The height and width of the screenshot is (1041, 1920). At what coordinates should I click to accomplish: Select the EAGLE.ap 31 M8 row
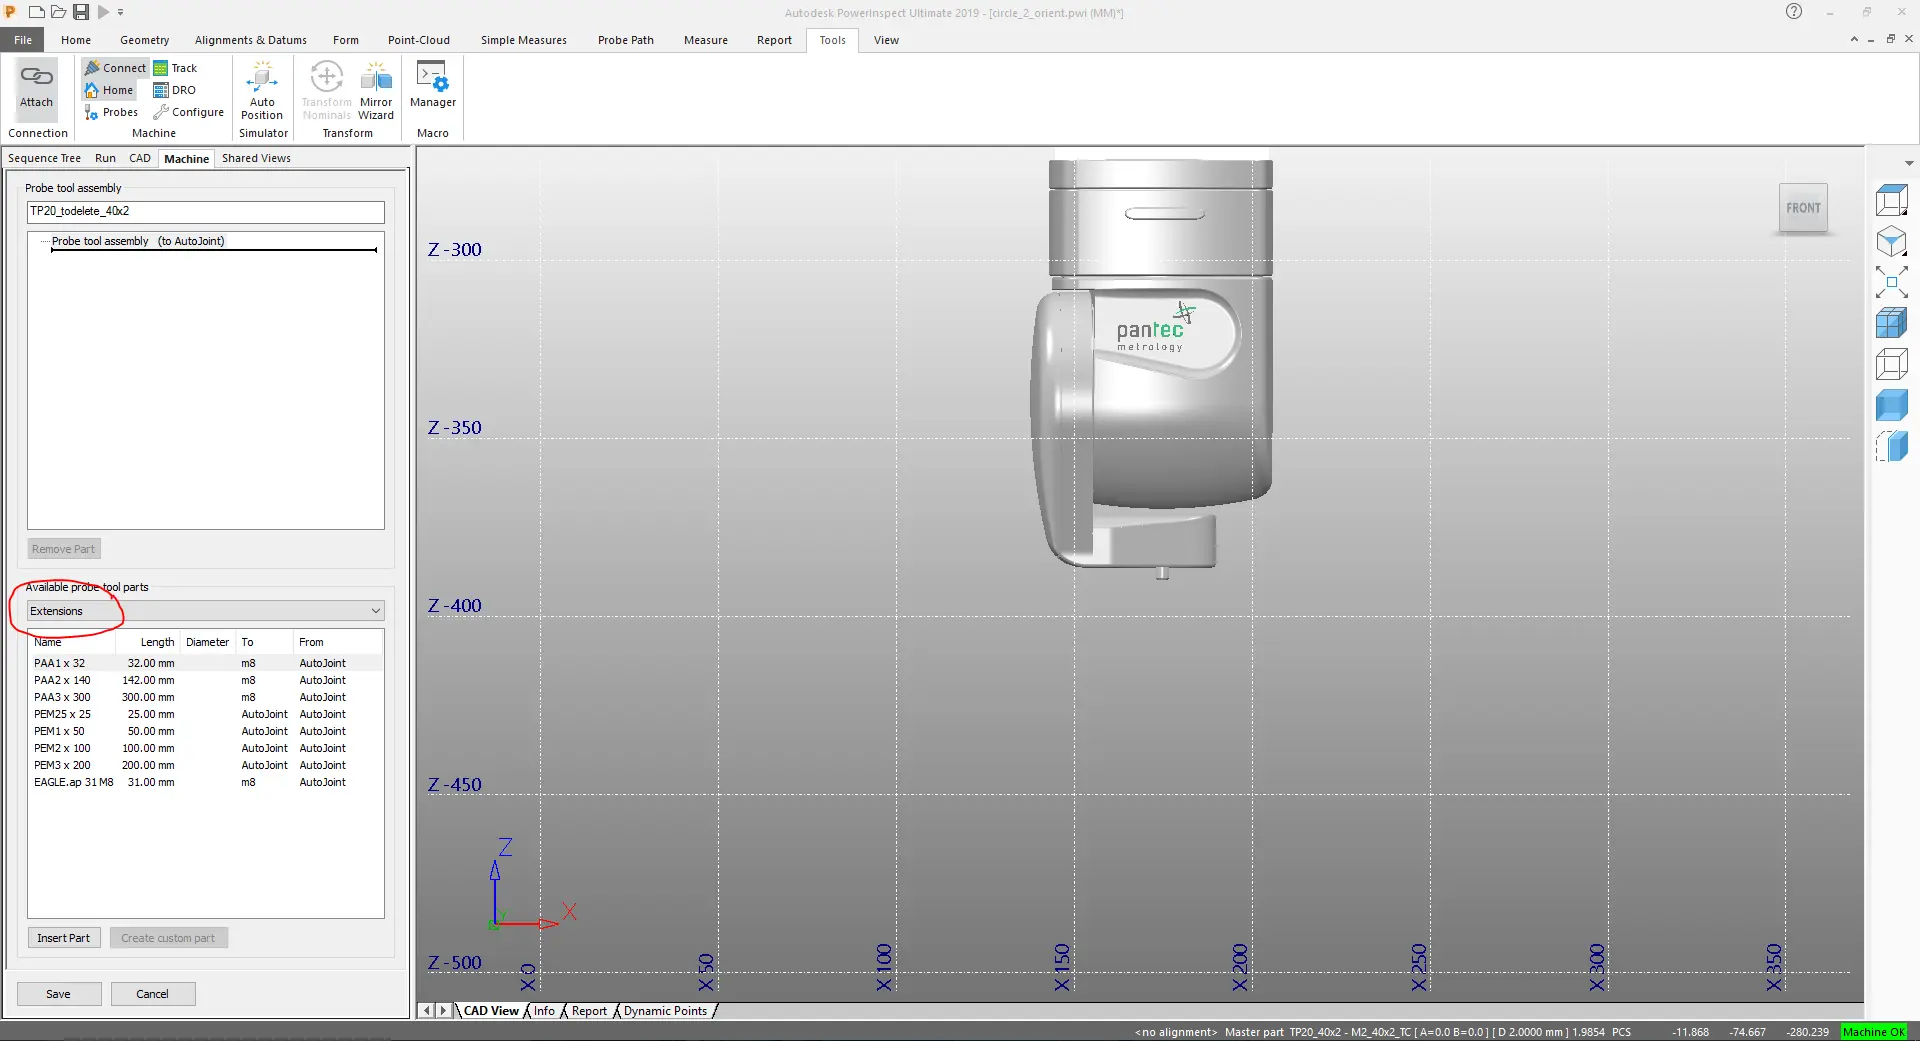coord(205,782)
